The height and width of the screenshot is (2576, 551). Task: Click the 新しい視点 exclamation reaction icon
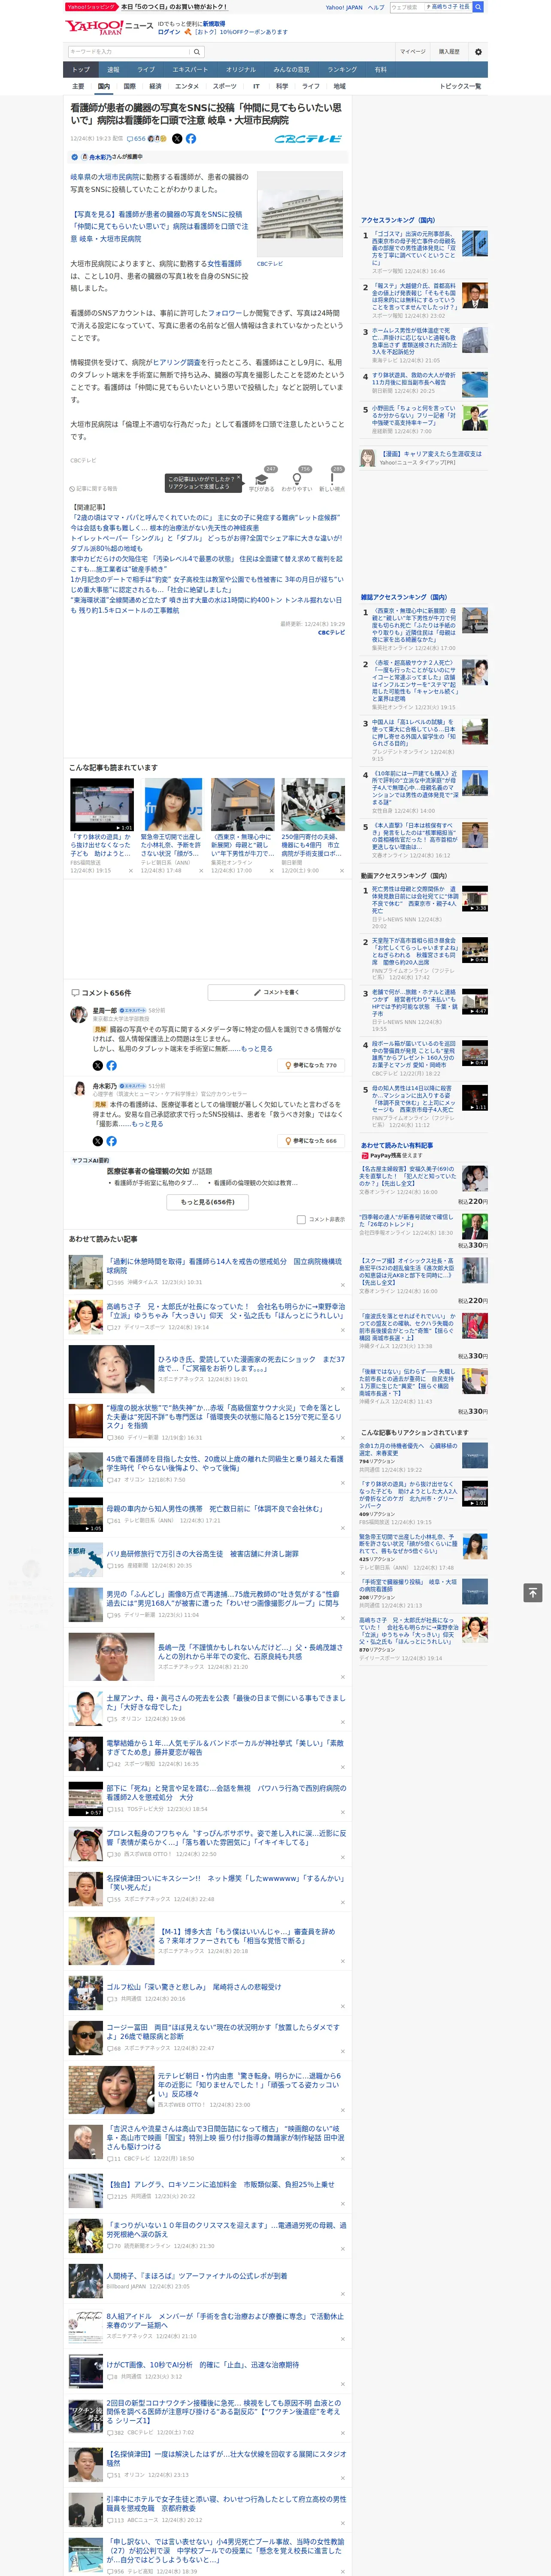332,480
